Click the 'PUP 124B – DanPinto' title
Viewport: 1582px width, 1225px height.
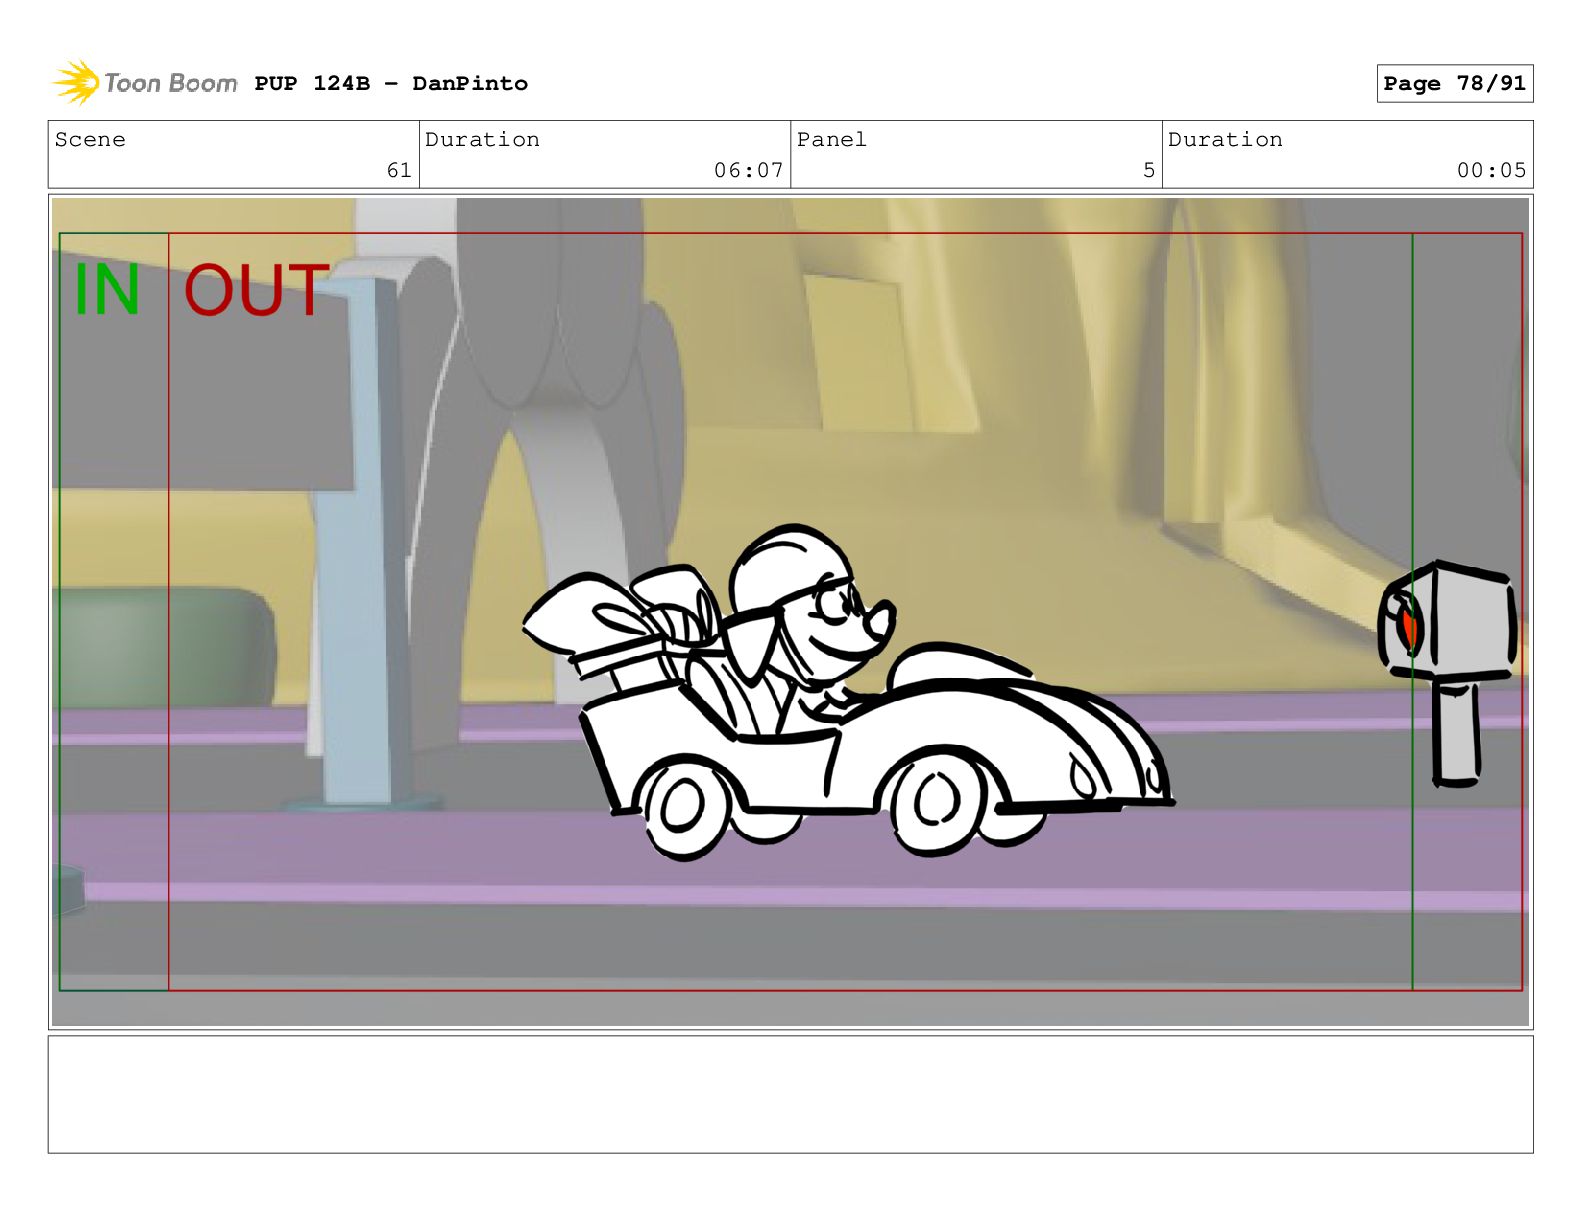pyautogui.click(x=391, y=84)
